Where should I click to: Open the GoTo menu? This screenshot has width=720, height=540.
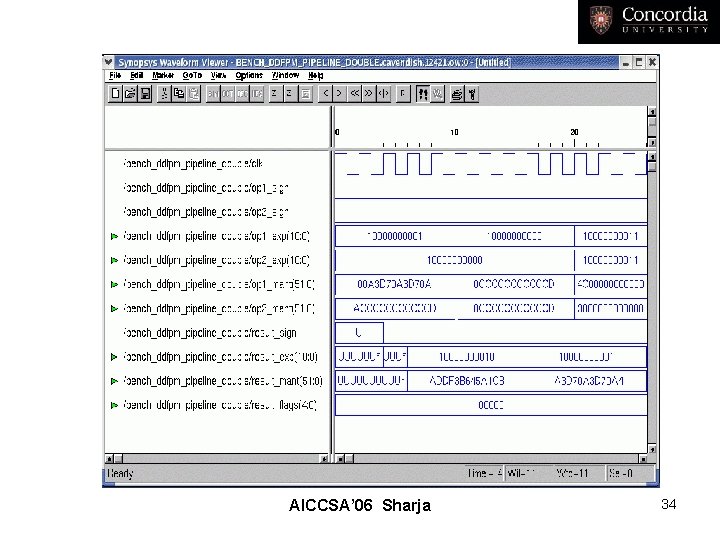(x=192, y=75)
